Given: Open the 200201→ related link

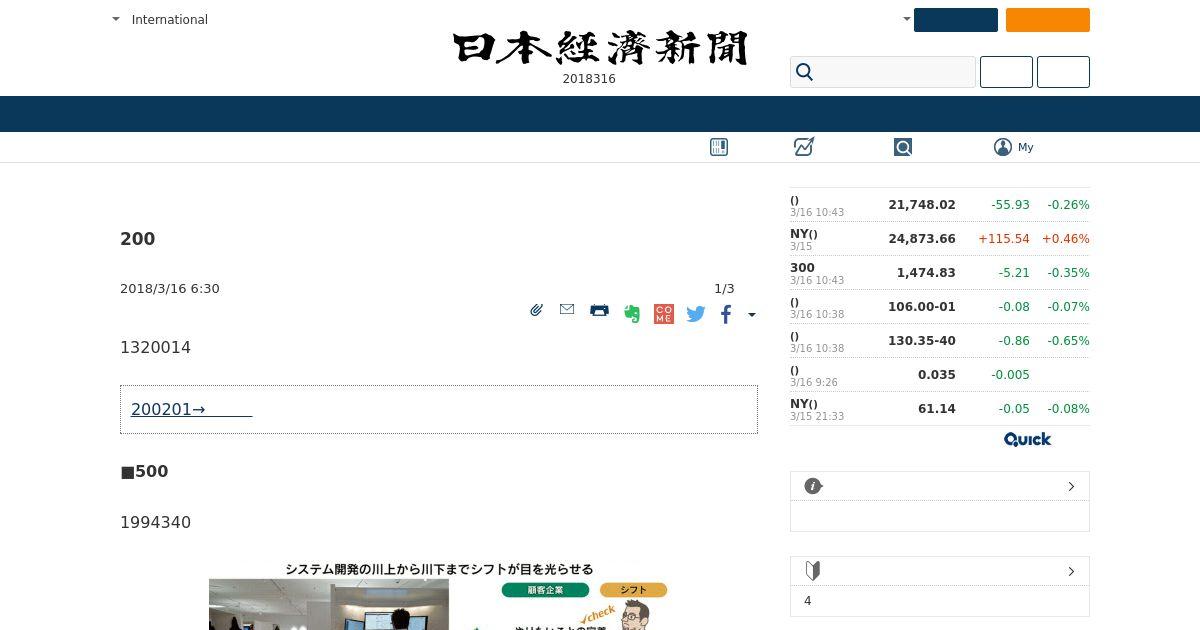Looking at the screenshot, I should (191, 409).
